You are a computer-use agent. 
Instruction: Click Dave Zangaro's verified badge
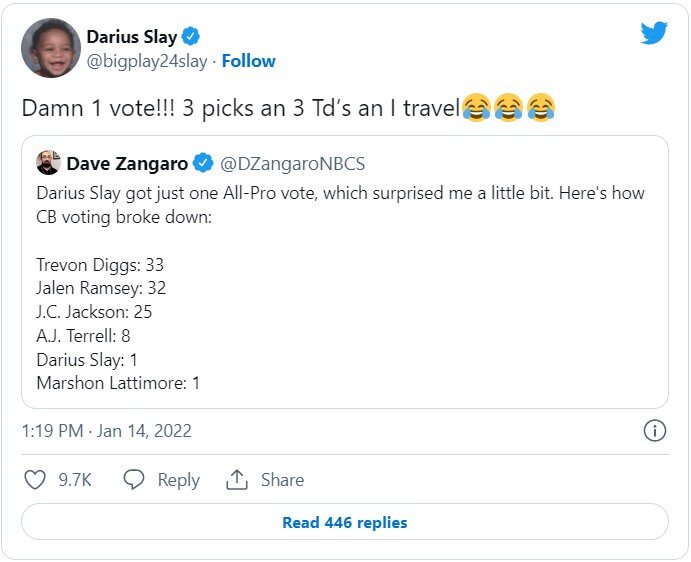coord(202,162)
